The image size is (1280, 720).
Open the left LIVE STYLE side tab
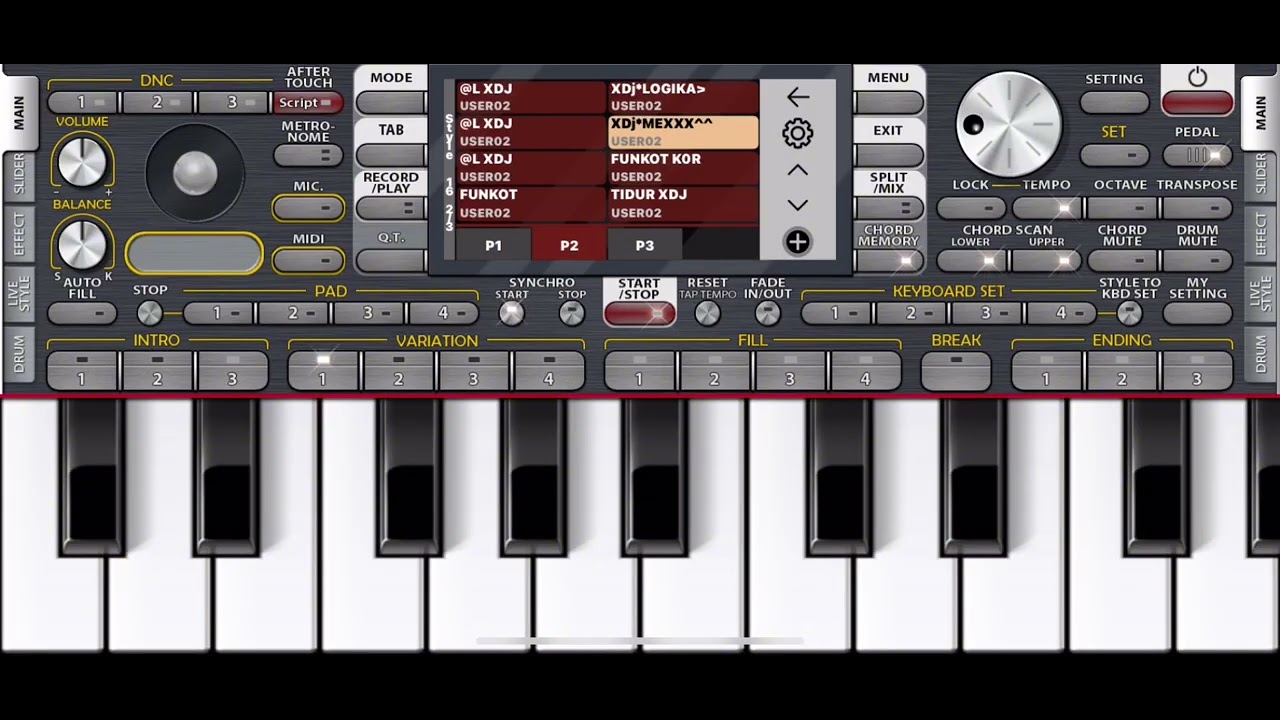19,296
